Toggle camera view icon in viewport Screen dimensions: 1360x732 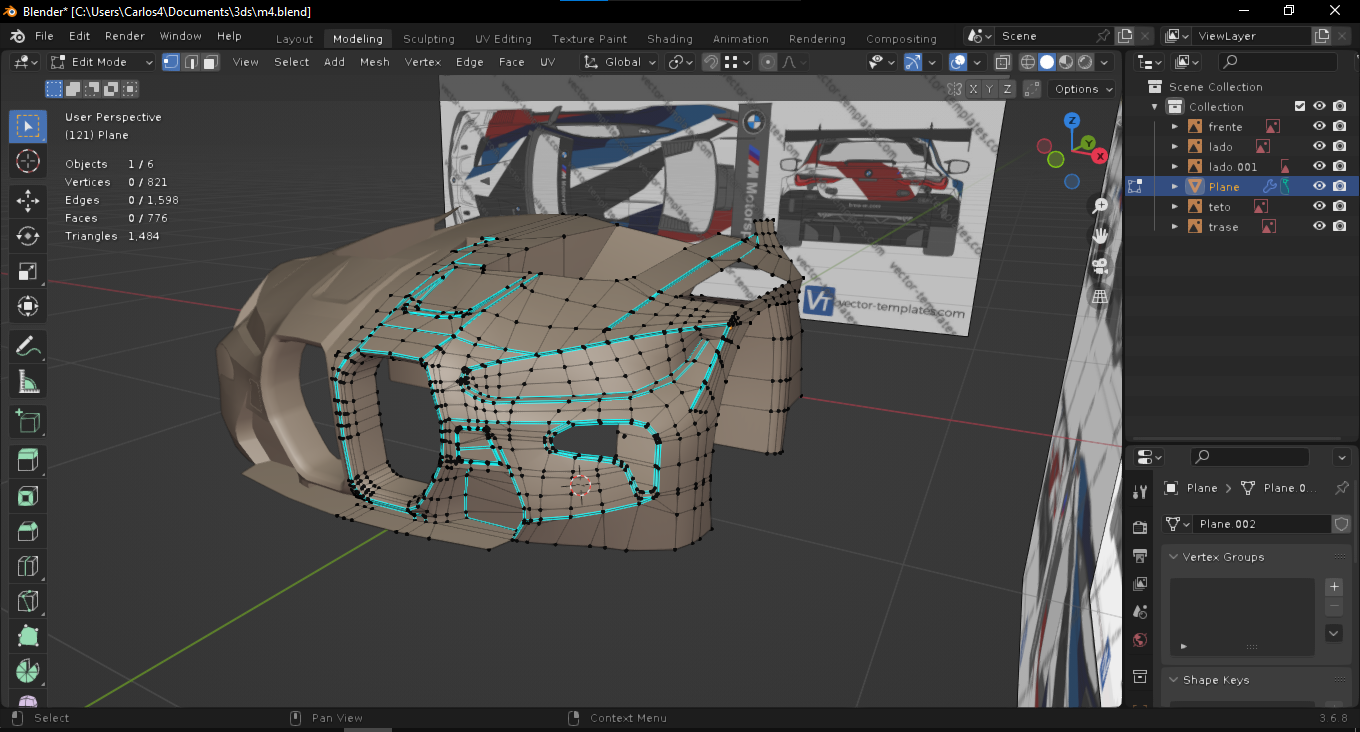pos(1100,266)
